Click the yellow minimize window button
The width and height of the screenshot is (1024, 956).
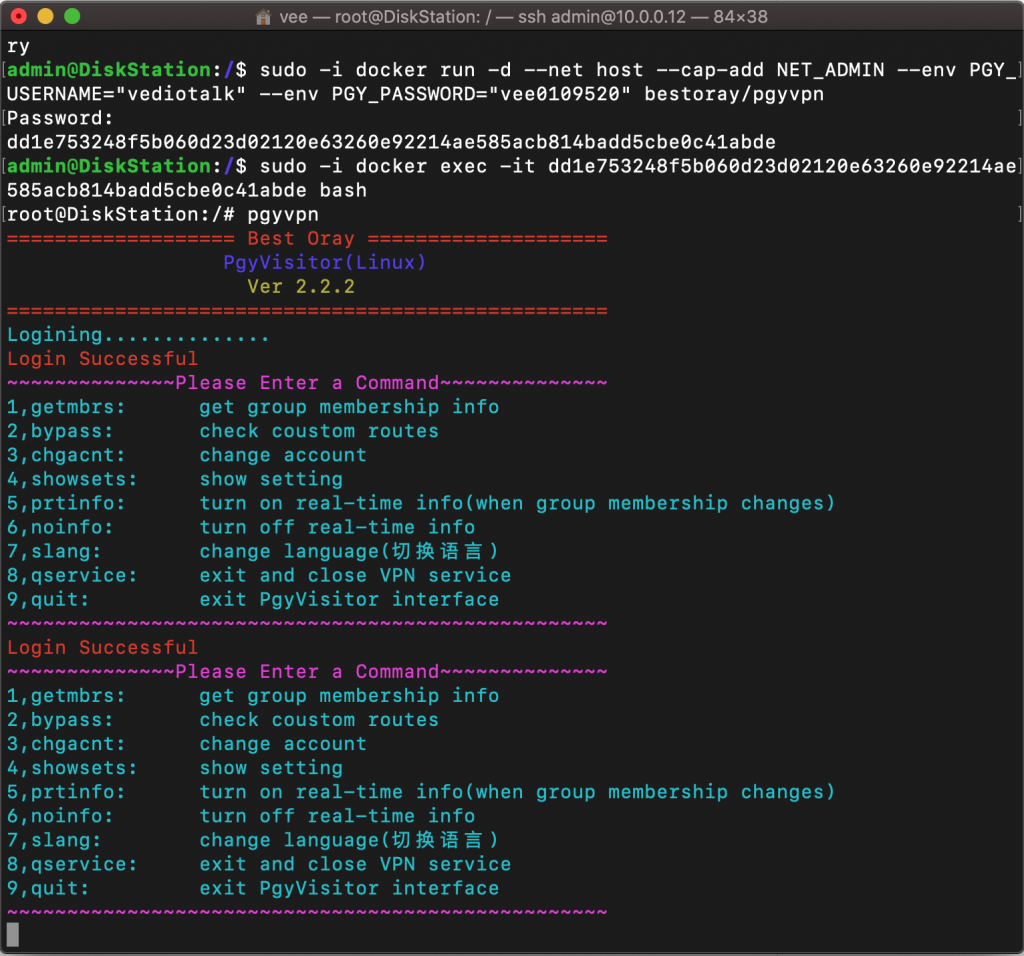[45, 16]
